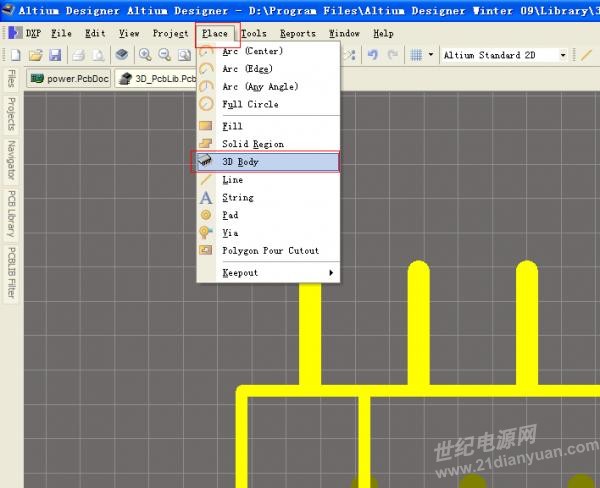This screenshot has height=488, width=600.
Task: Click the Pad icon in menu
Action: 206,215
